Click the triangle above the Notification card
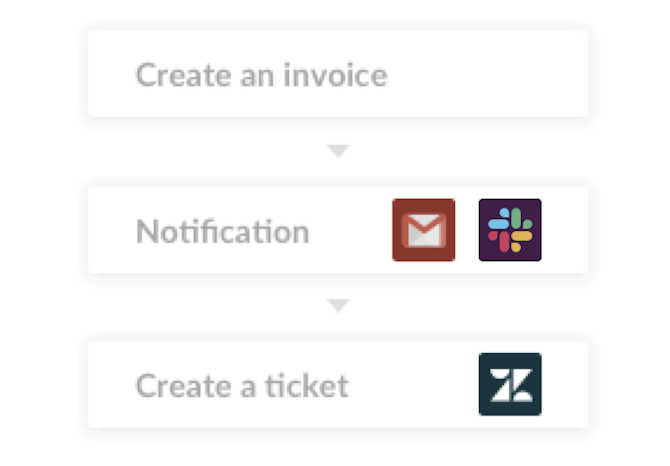 click(338, 151)
